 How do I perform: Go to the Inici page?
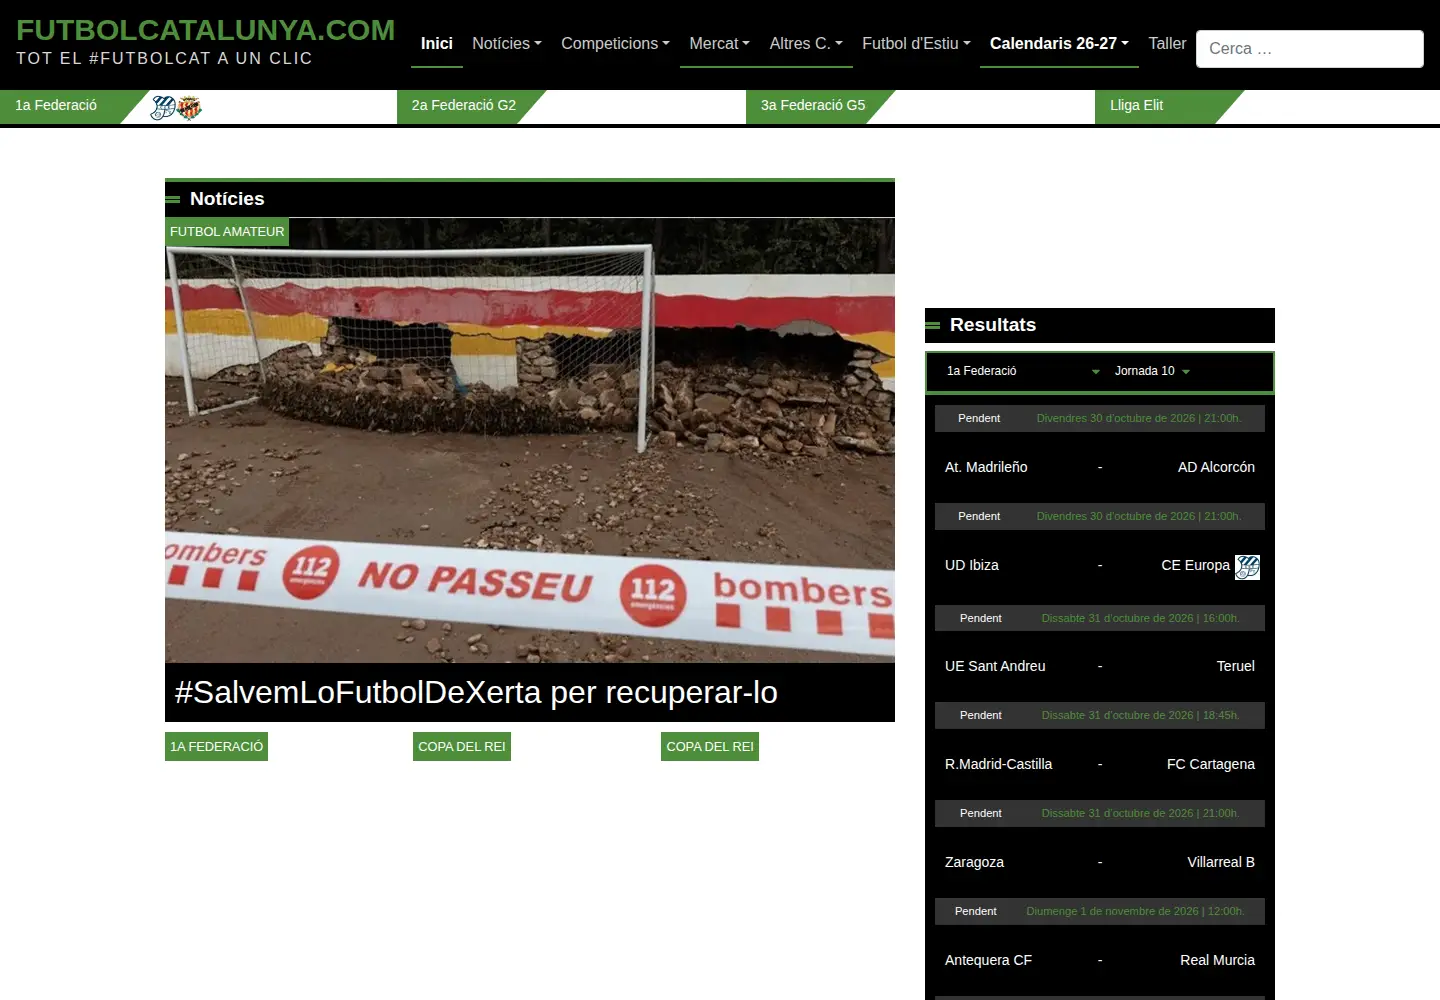tap(436, 44)
